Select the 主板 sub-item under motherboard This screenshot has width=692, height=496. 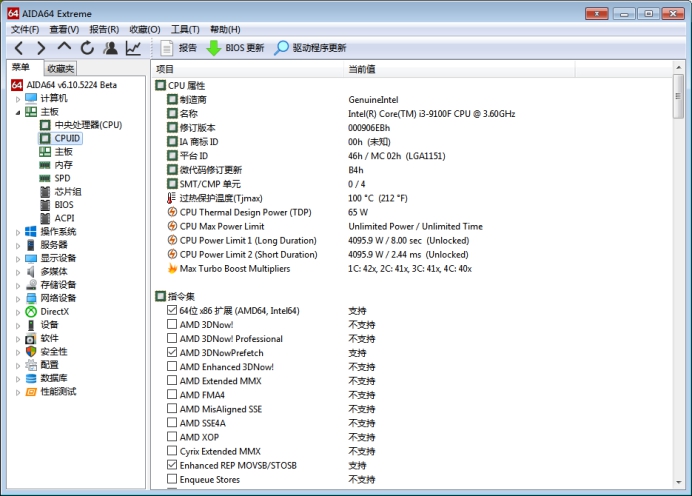coord(56,151)
